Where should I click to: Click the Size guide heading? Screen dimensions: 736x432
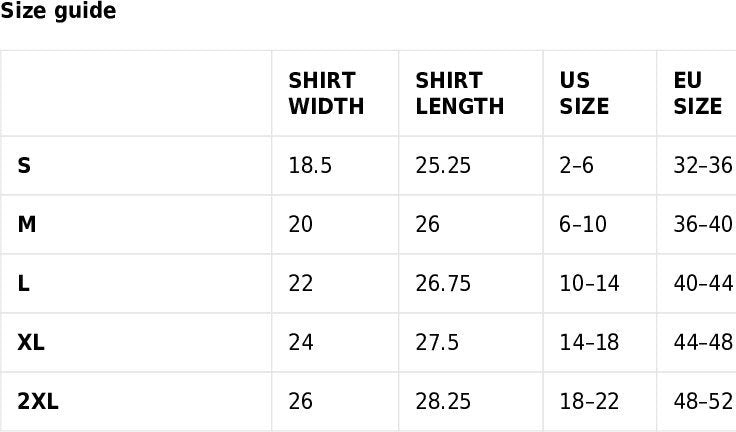click(x=58, y=10)
